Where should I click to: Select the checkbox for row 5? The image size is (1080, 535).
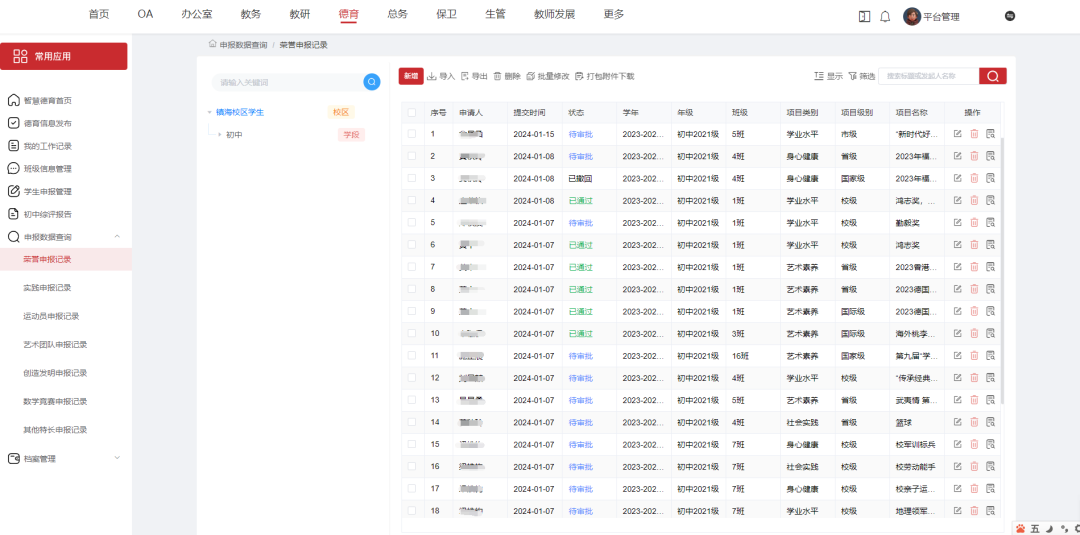pos(412,222)
